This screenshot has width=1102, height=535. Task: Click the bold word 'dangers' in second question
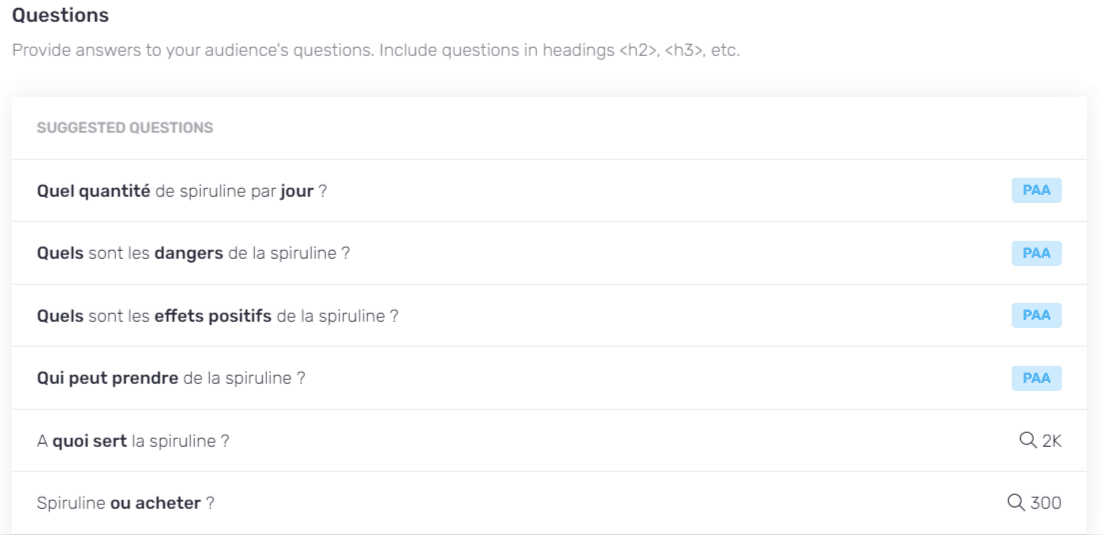click(189, 253)
